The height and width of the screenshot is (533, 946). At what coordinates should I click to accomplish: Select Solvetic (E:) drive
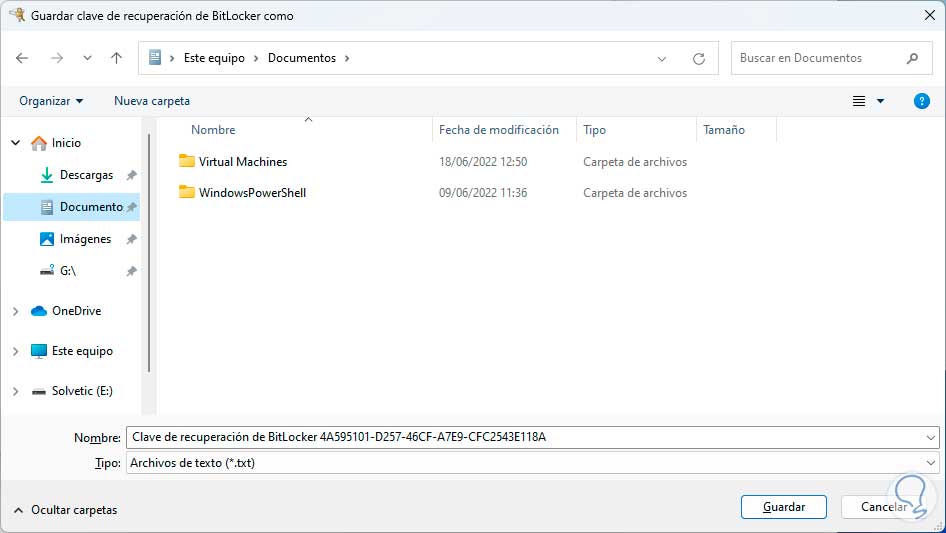click(x=82, y=391)
